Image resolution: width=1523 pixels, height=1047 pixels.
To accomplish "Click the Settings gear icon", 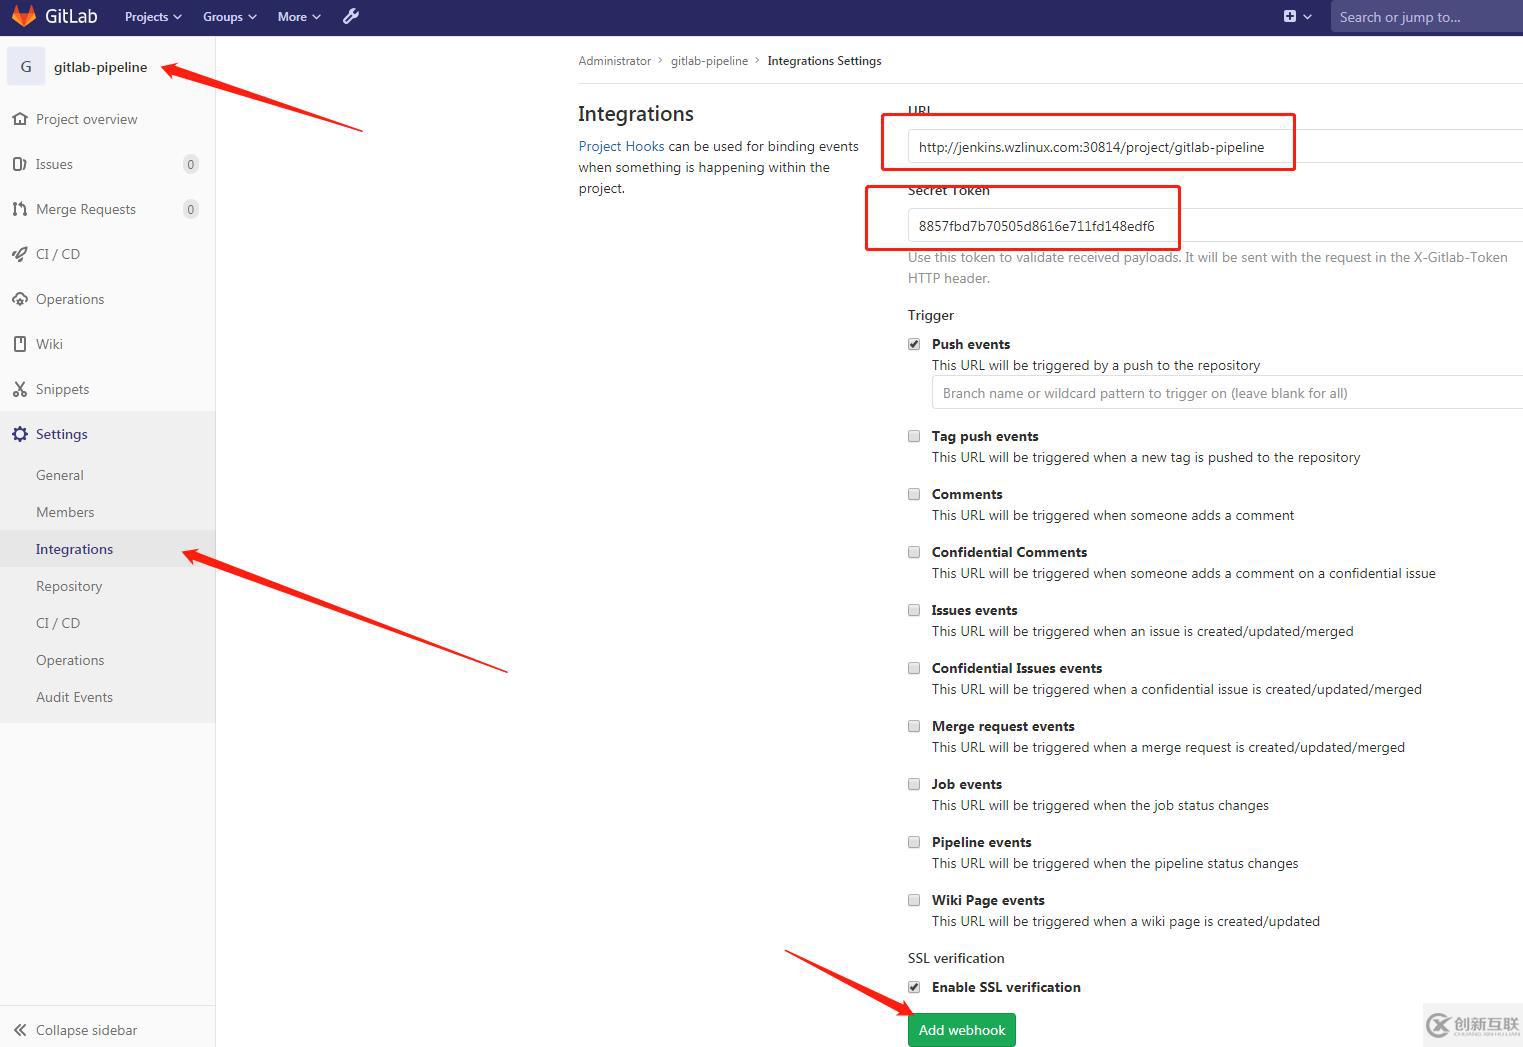I will 20,434.
